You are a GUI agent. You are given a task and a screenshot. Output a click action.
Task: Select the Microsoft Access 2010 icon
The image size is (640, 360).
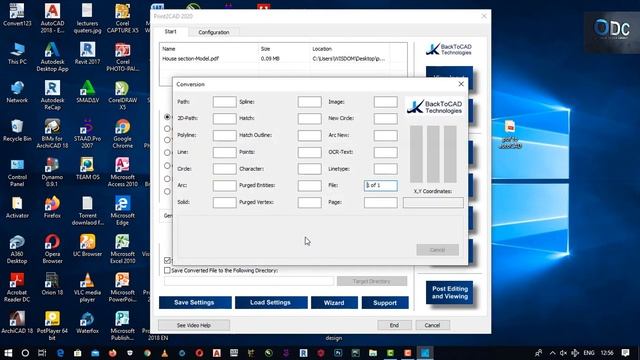(122, 171)
